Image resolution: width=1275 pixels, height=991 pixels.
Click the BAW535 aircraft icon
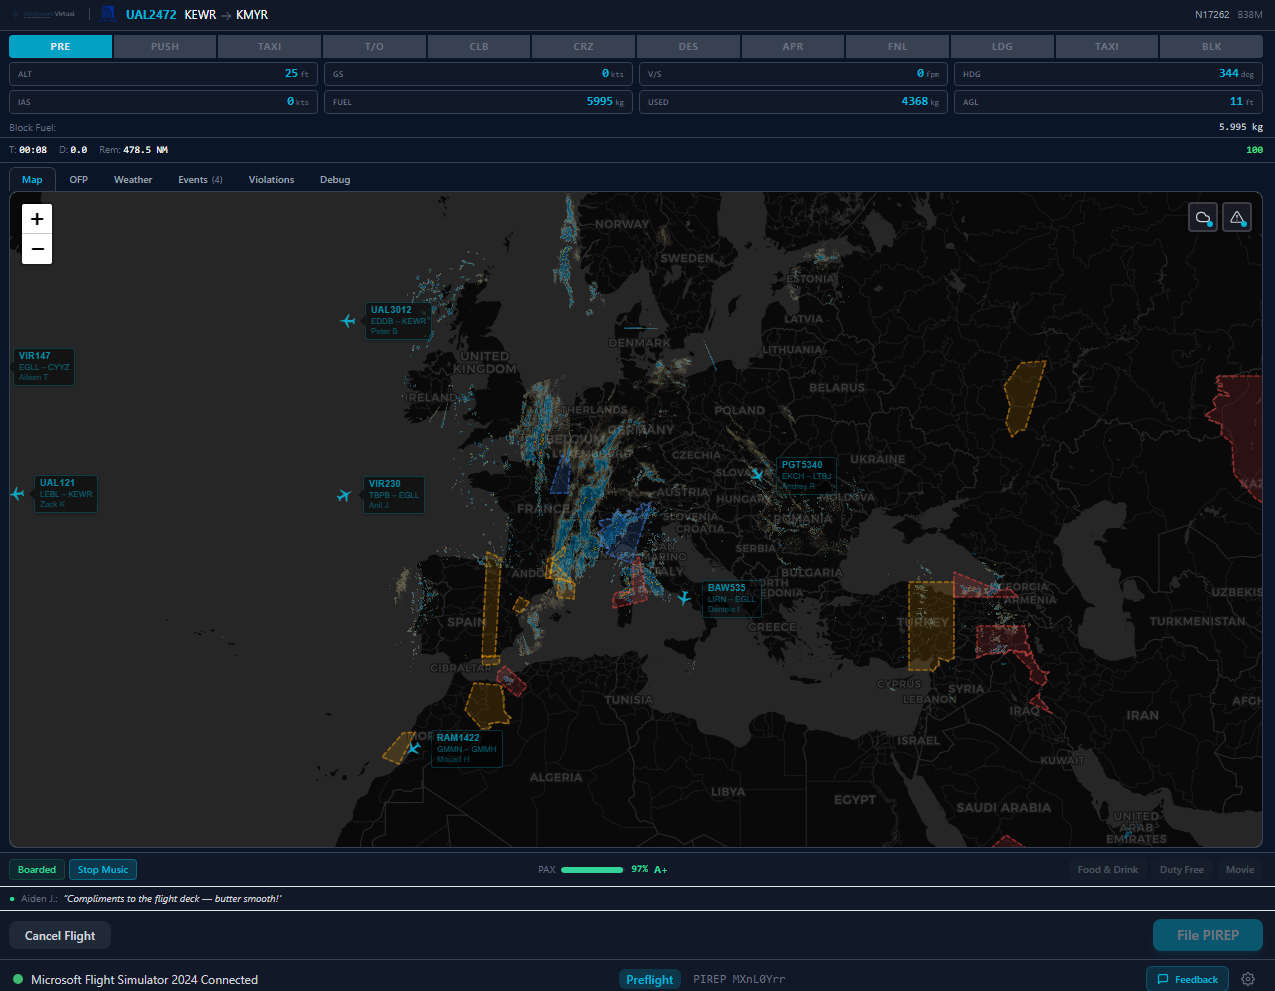point(684,598)
